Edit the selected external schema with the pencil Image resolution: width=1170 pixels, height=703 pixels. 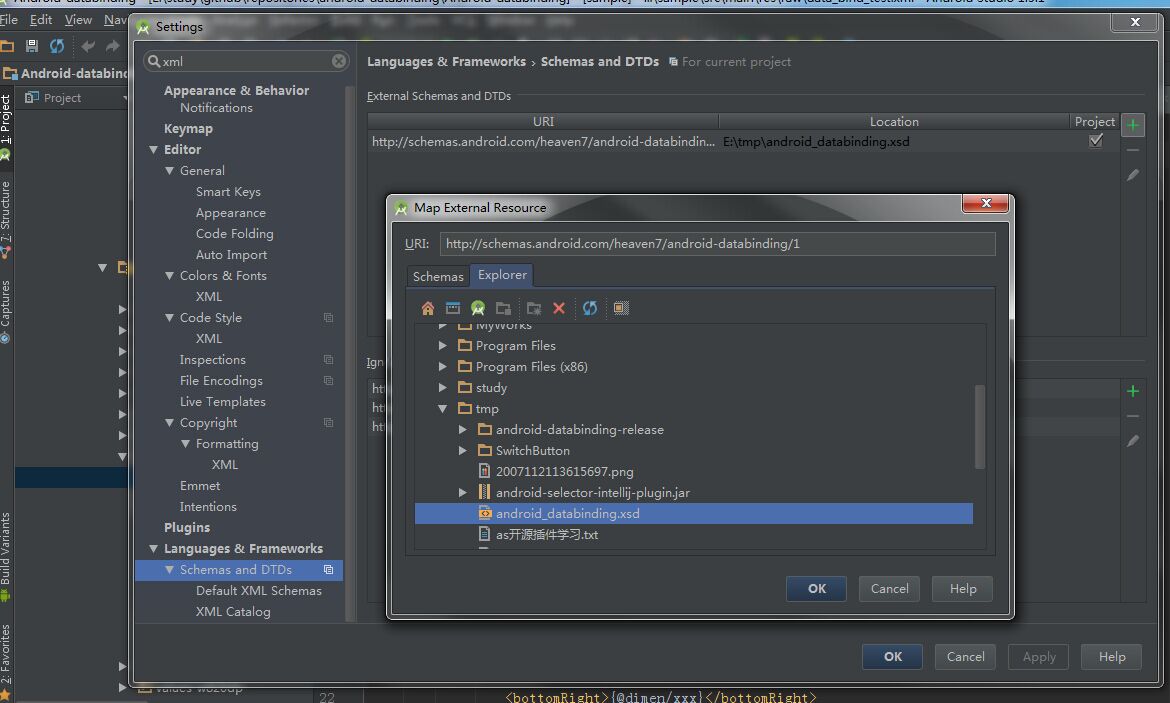point(1133,175)
